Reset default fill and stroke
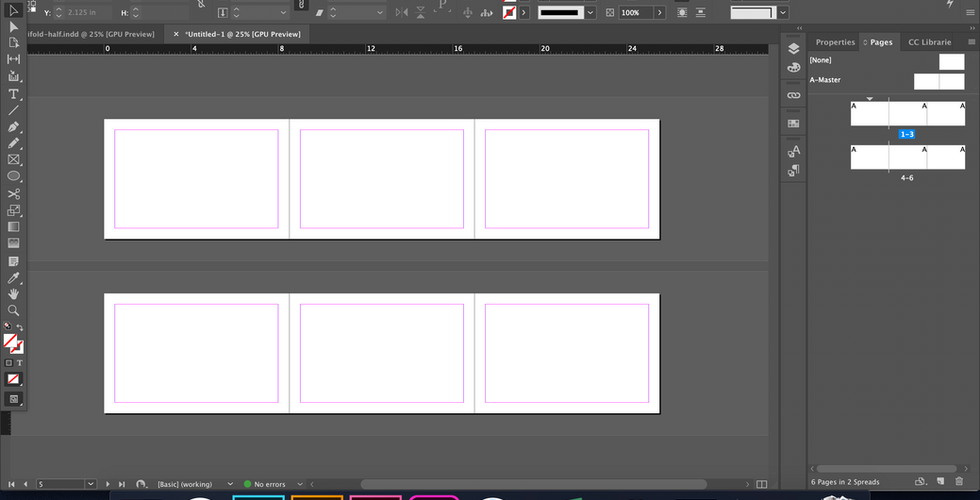Screen dimensions: 980x500 pyautogui.click(x=8, y=326)
